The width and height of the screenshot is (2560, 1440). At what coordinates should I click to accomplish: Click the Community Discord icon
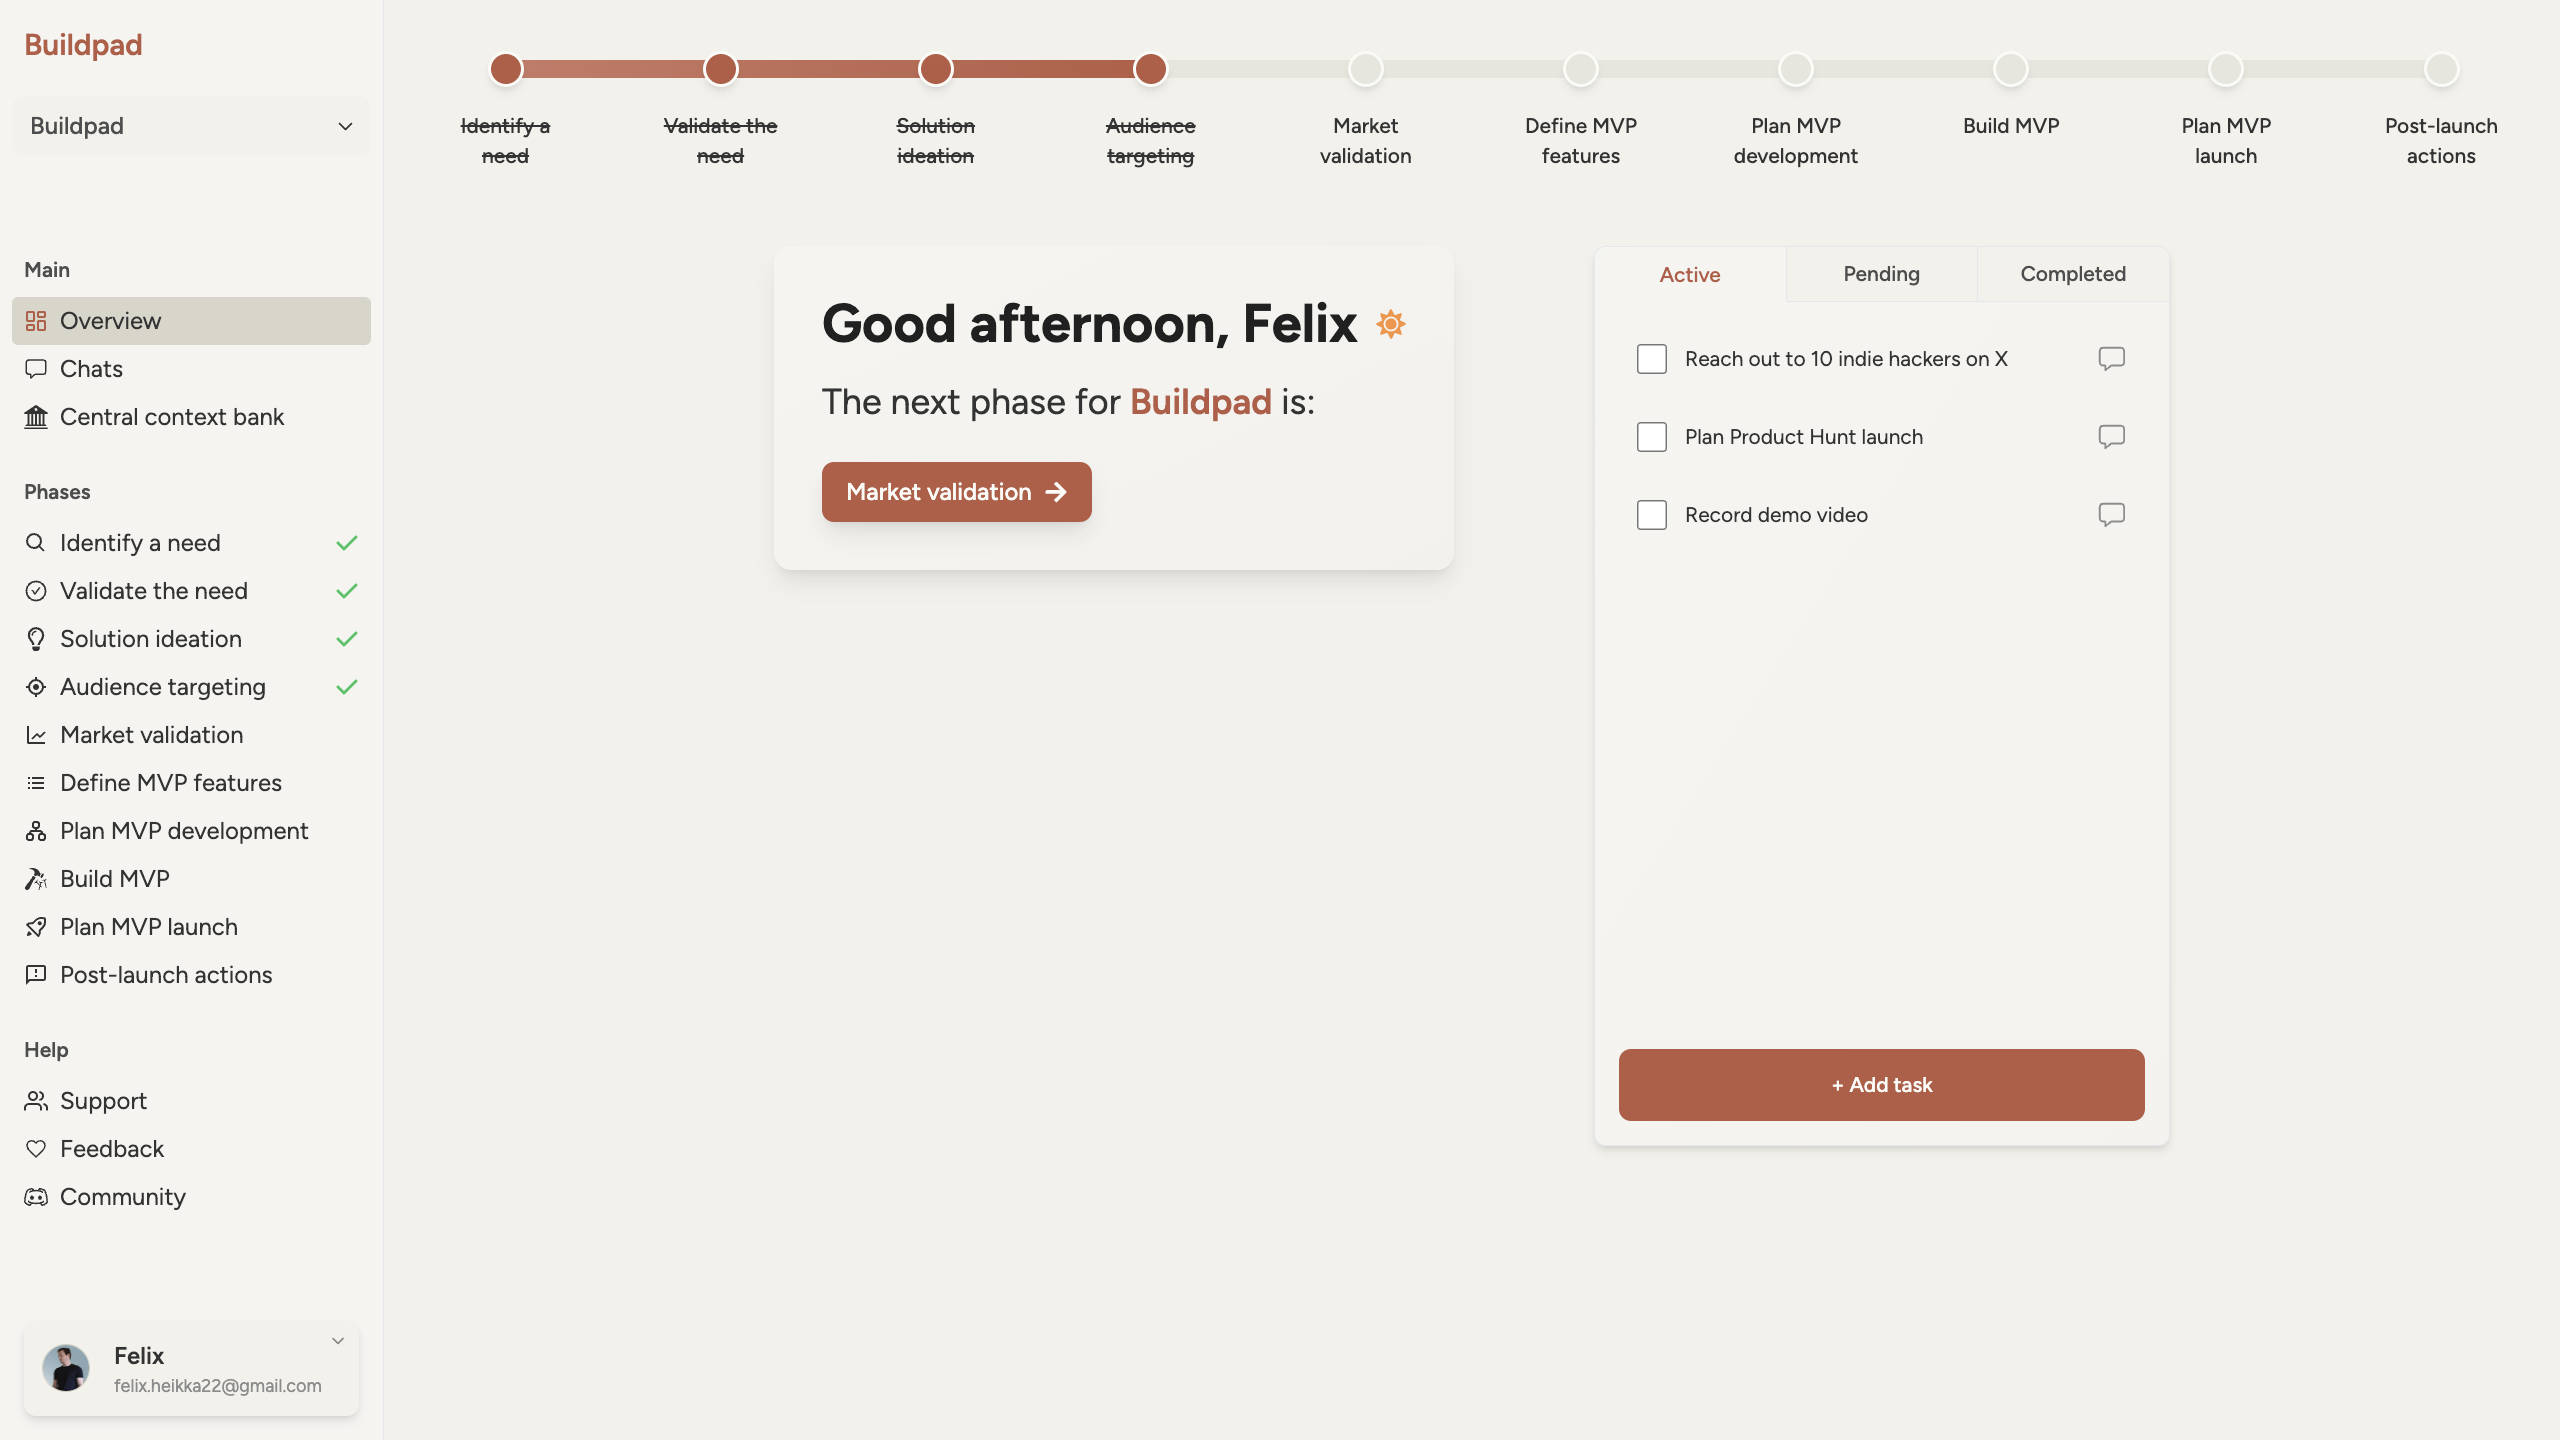36,1197
